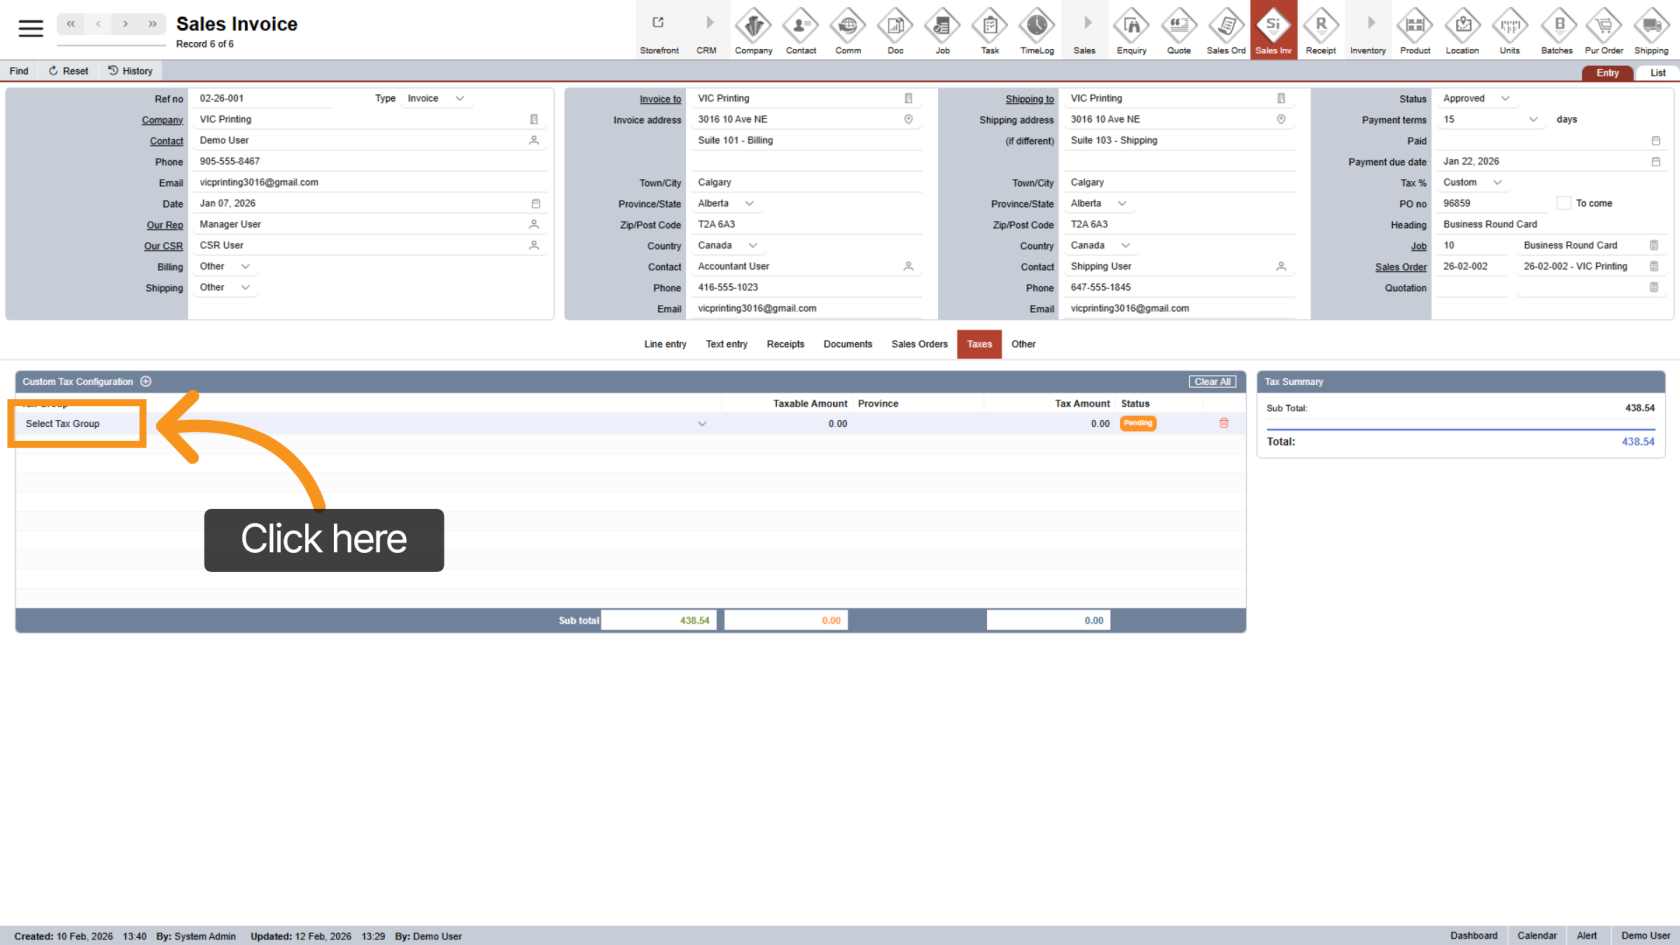The width and height of the screenshot is (1680, 945).
Task: Switch to the List view tab
Action: (x=1657, y=73)
